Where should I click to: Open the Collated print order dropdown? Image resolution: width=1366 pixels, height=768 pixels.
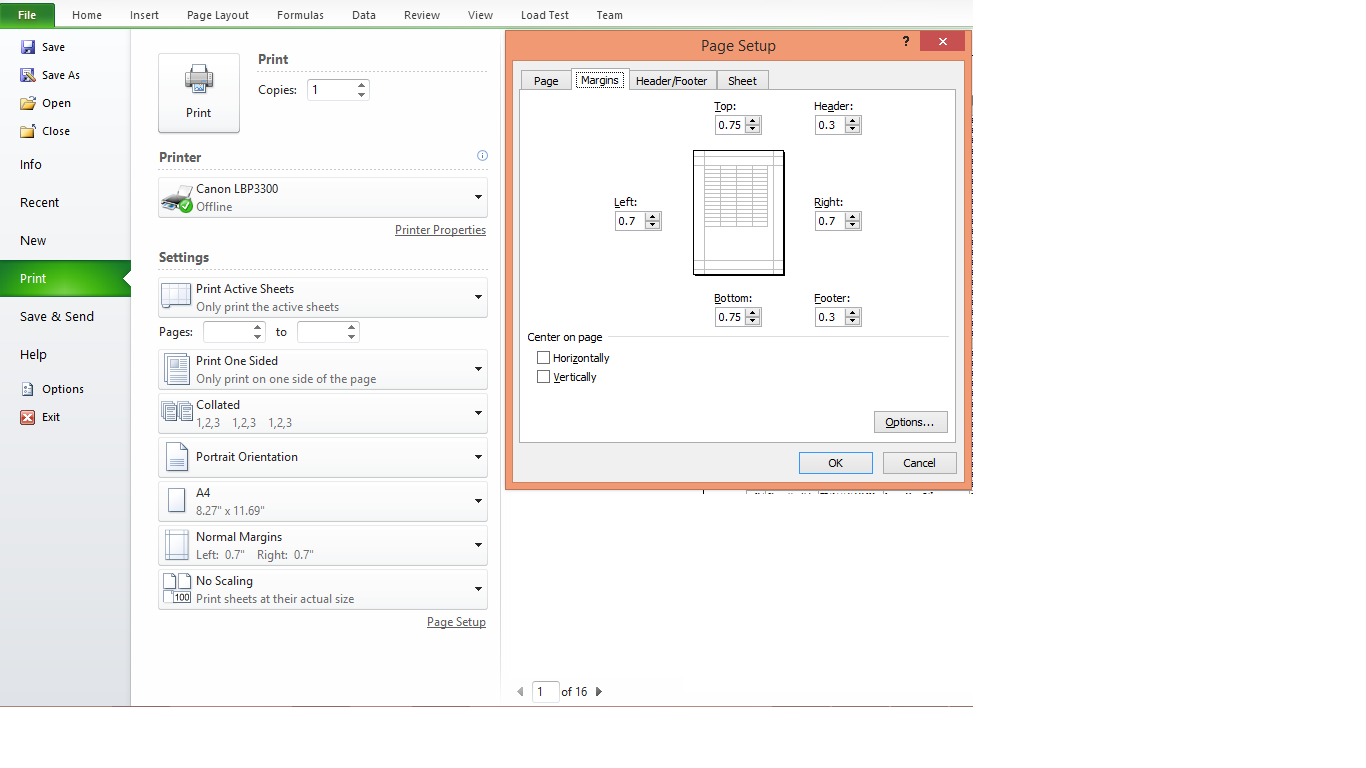[477, 413]
